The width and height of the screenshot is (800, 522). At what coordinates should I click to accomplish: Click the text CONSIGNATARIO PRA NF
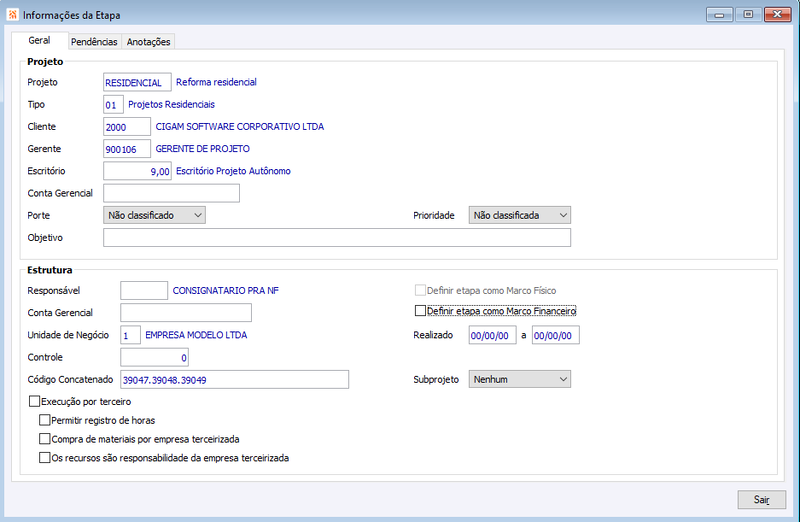click(x=226, y=290)
